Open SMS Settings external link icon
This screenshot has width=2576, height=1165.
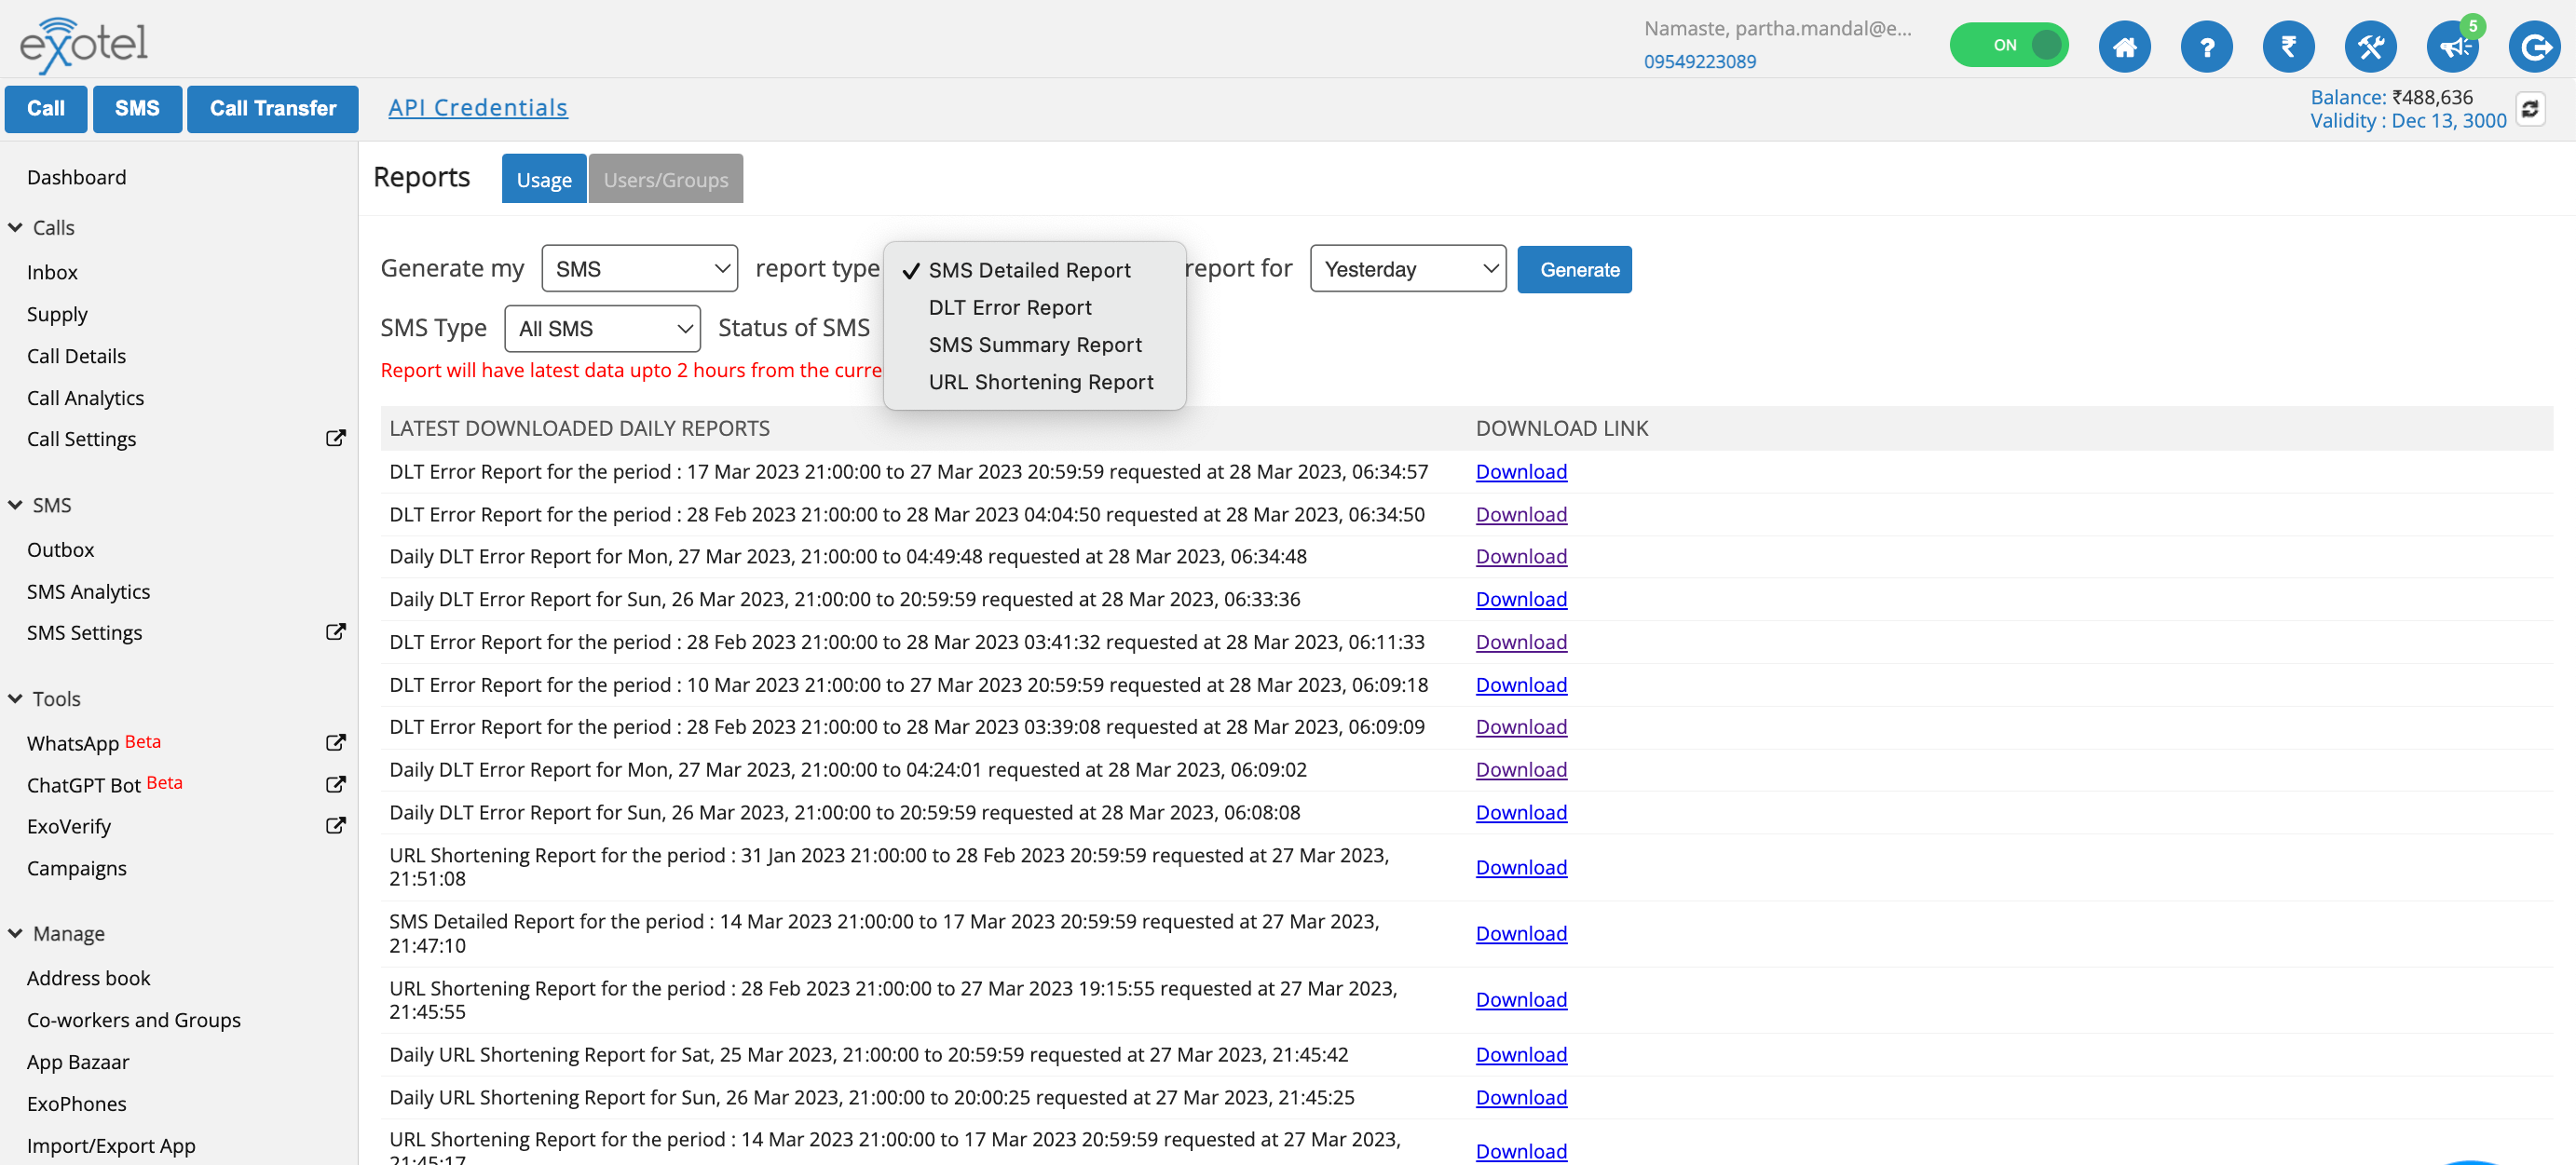[x=336, y=632]
